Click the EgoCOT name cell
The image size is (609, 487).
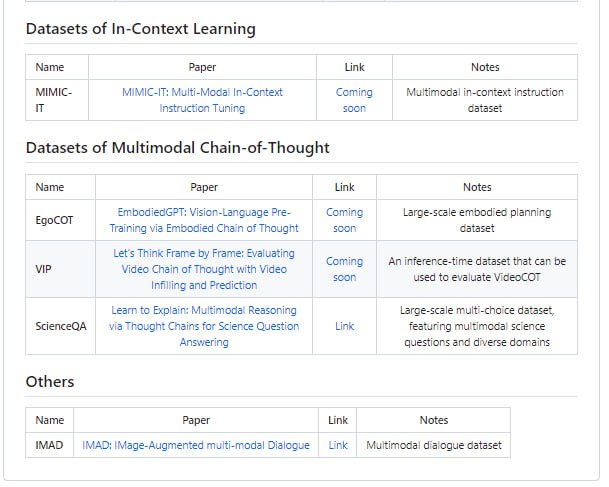click(55, 220)
